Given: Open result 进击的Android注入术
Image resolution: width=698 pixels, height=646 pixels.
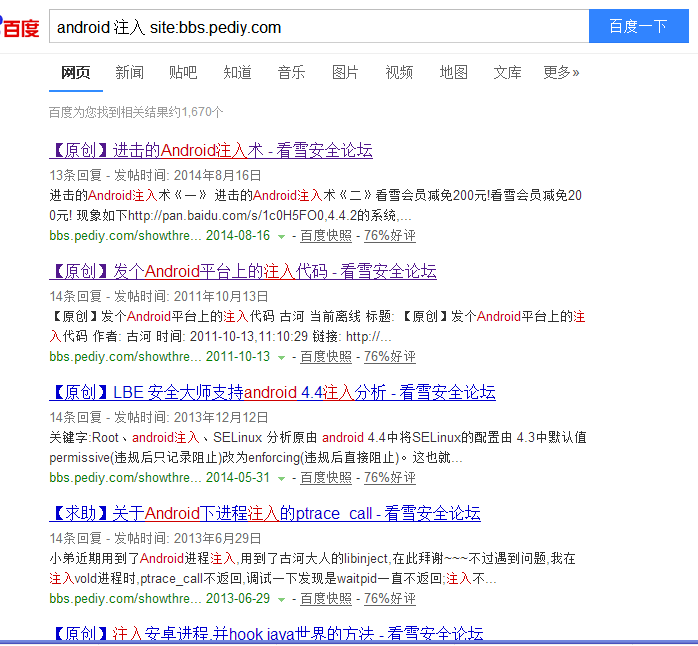Looking at the screenshot, I should click(211, 150).
